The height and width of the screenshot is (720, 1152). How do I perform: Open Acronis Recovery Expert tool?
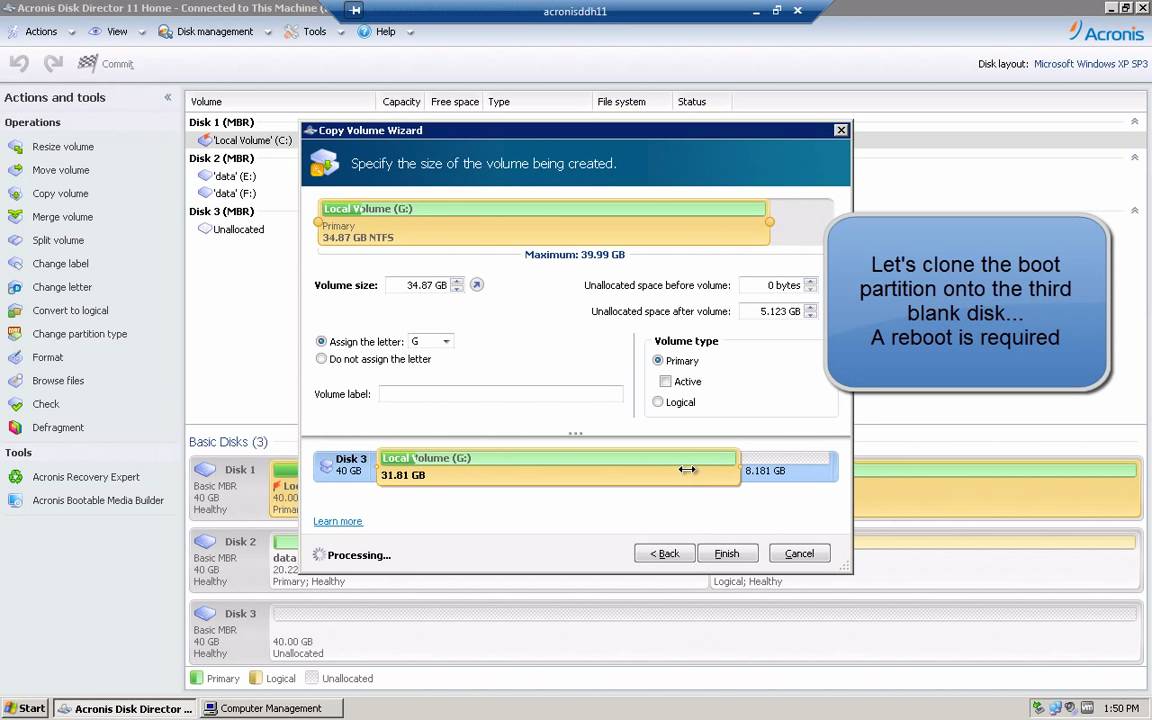[x=15, y=477]
